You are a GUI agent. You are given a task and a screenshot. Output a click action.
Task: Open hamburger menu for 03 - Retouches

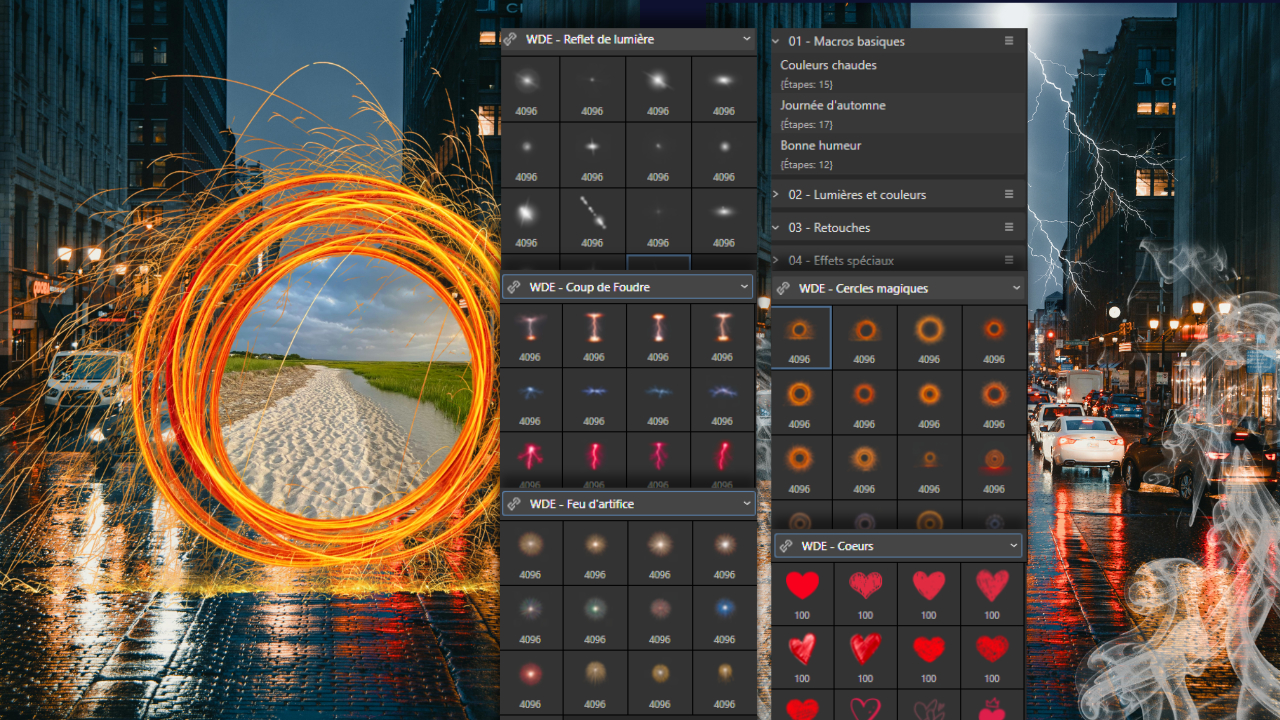tap(1009, 227)
